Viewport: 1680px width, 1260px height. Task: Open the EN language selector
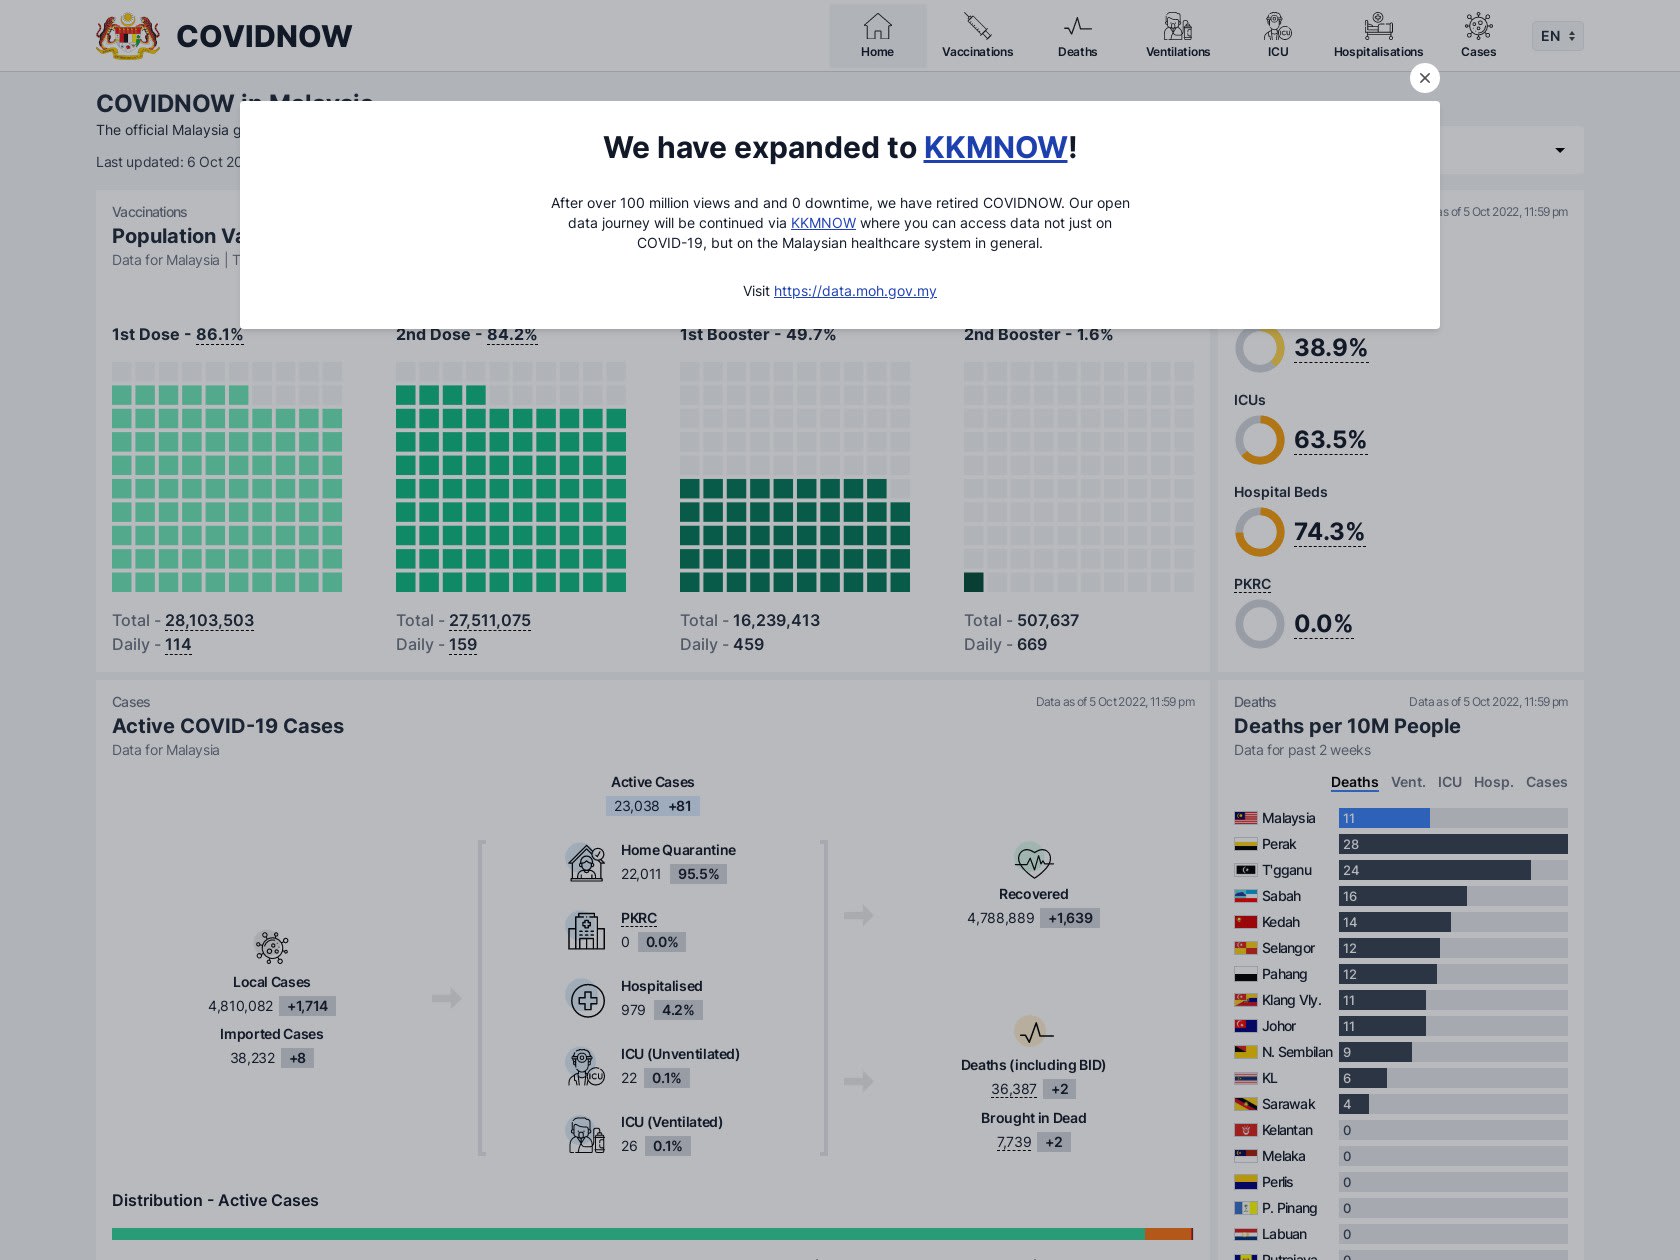(x=1557, y=36)
